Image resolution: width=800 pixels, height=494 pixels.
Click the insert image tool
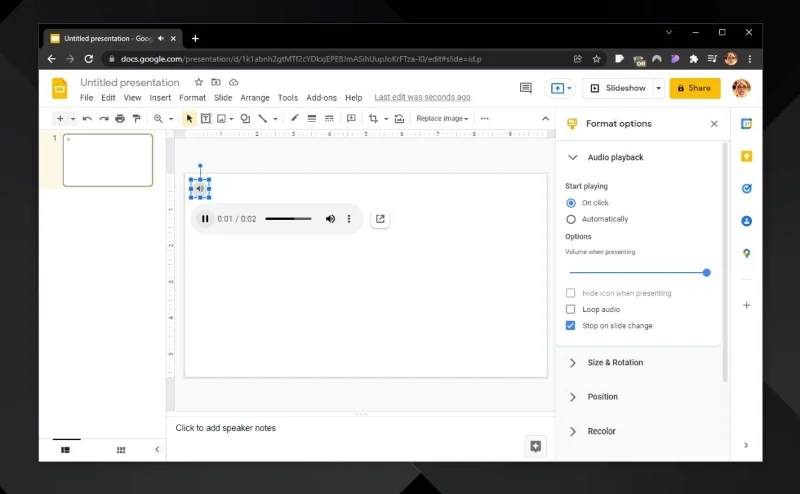pyautogui.click(x=221, y=118)
